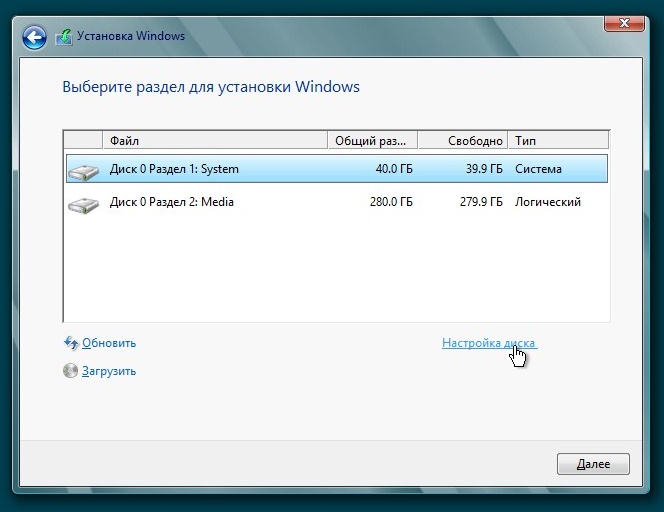The height and width of the screenshot is (512, 664).
Task: Open the Обновить link
Action: tap(109, 343)
